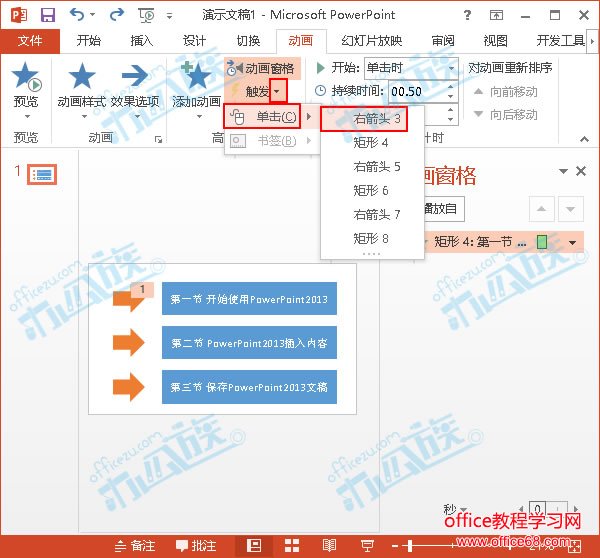Click the PowerPoint application logo icon
The image size is (600, 558).
(x=19, y=15)
